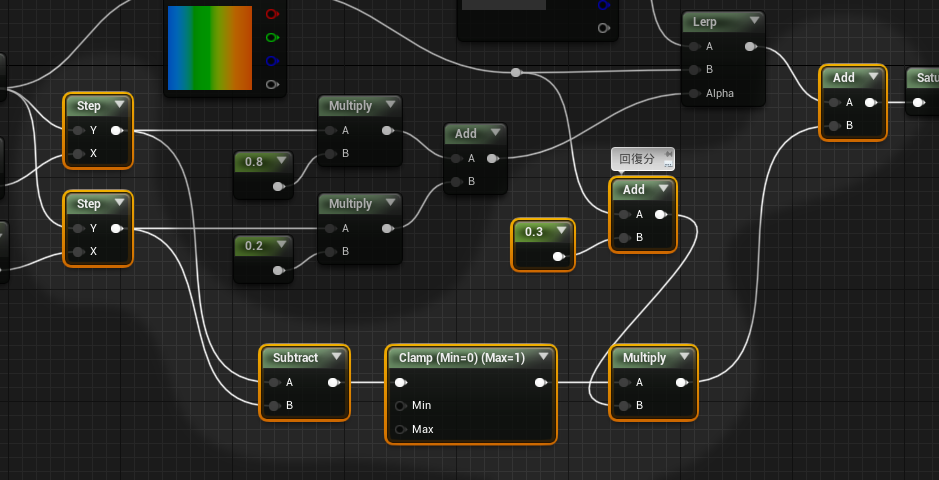Select the Subtract node by its title
Viewport: 939px width, 480px height.
[x=295, y=357]
